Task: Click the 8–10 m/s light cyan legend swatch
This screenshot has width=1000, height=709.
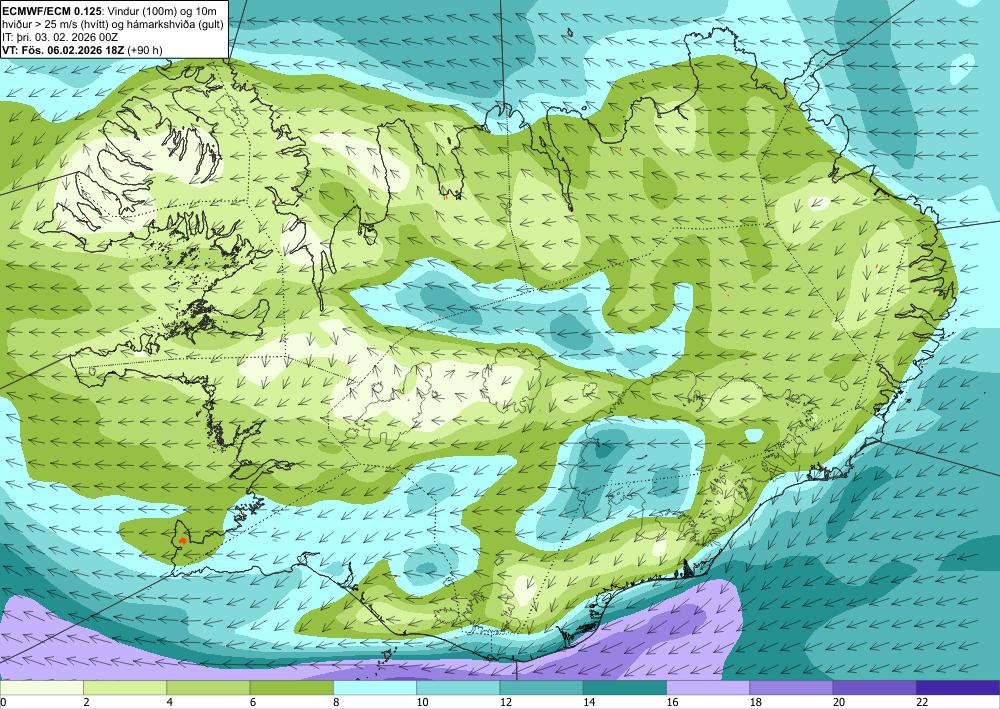Action: click(x=375, y=687)
